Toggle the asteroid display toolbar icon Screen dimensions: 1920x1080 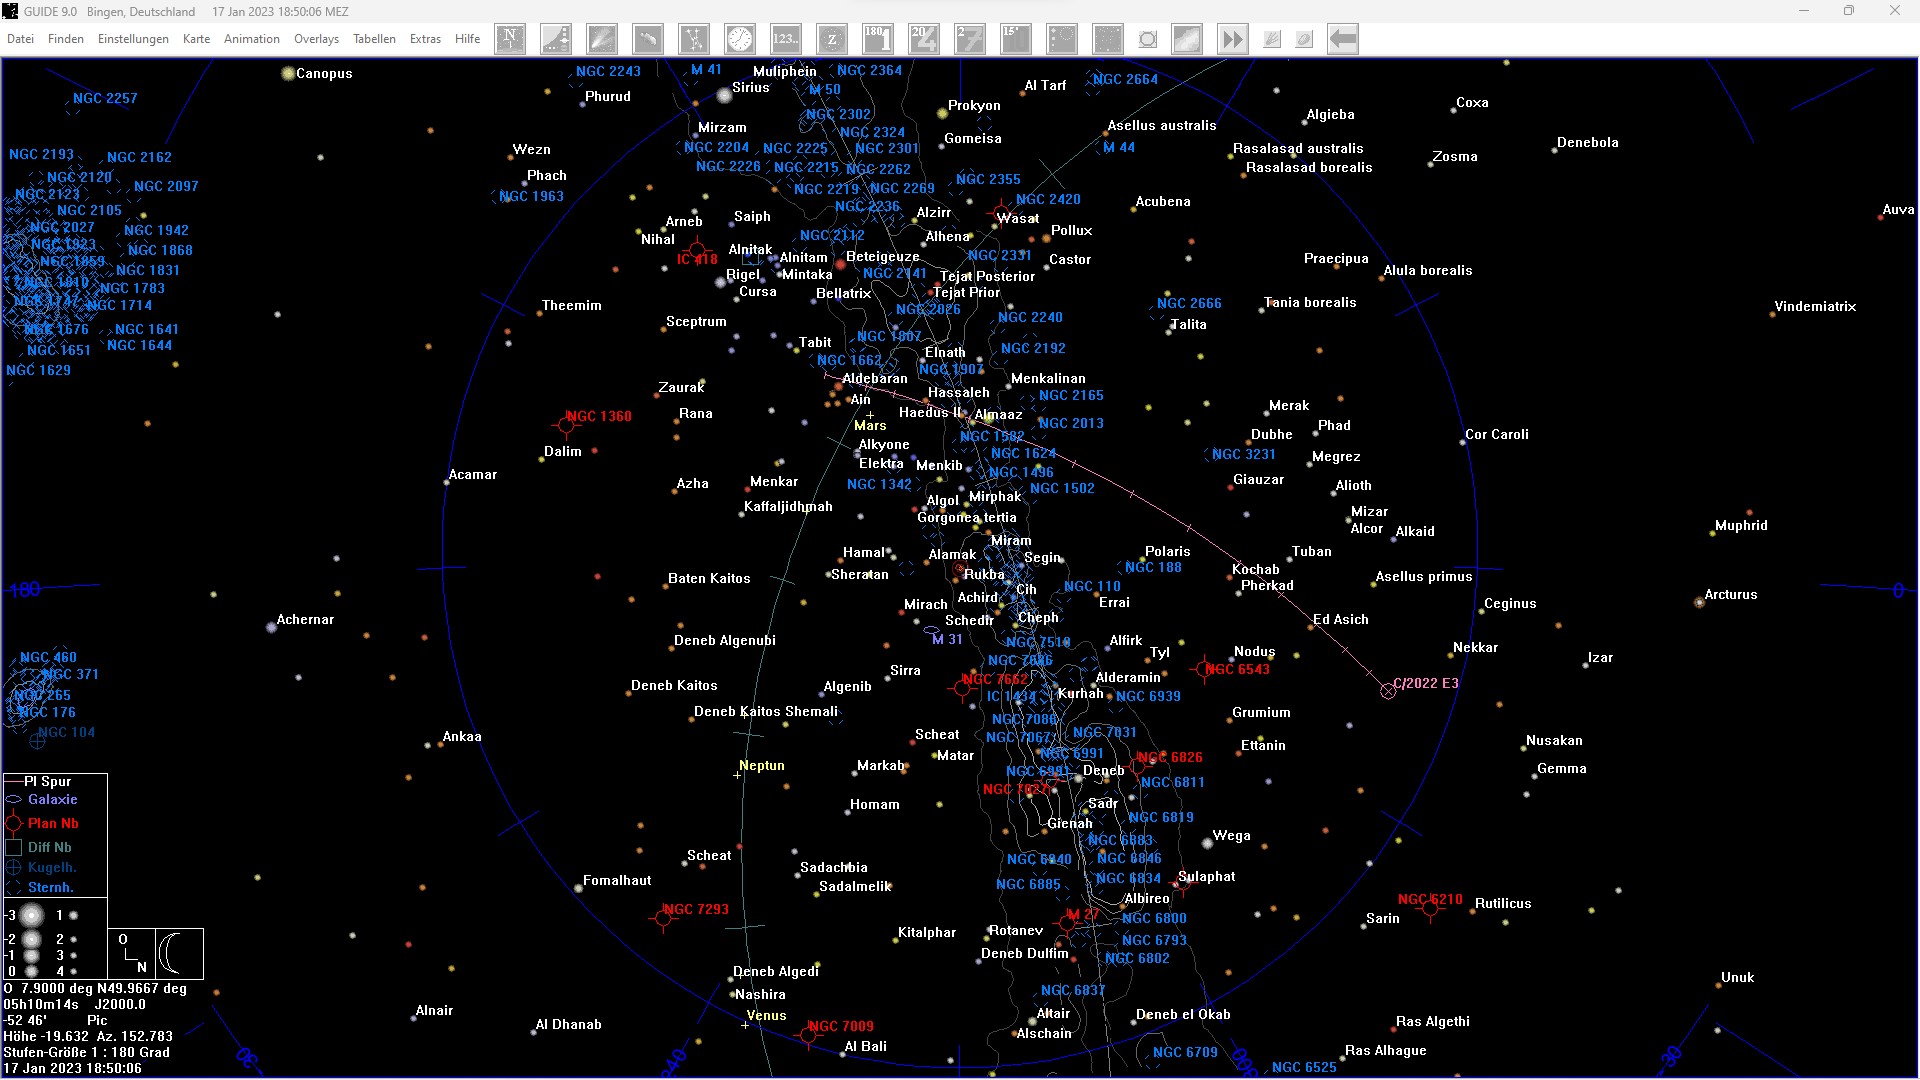click(648, 39)
